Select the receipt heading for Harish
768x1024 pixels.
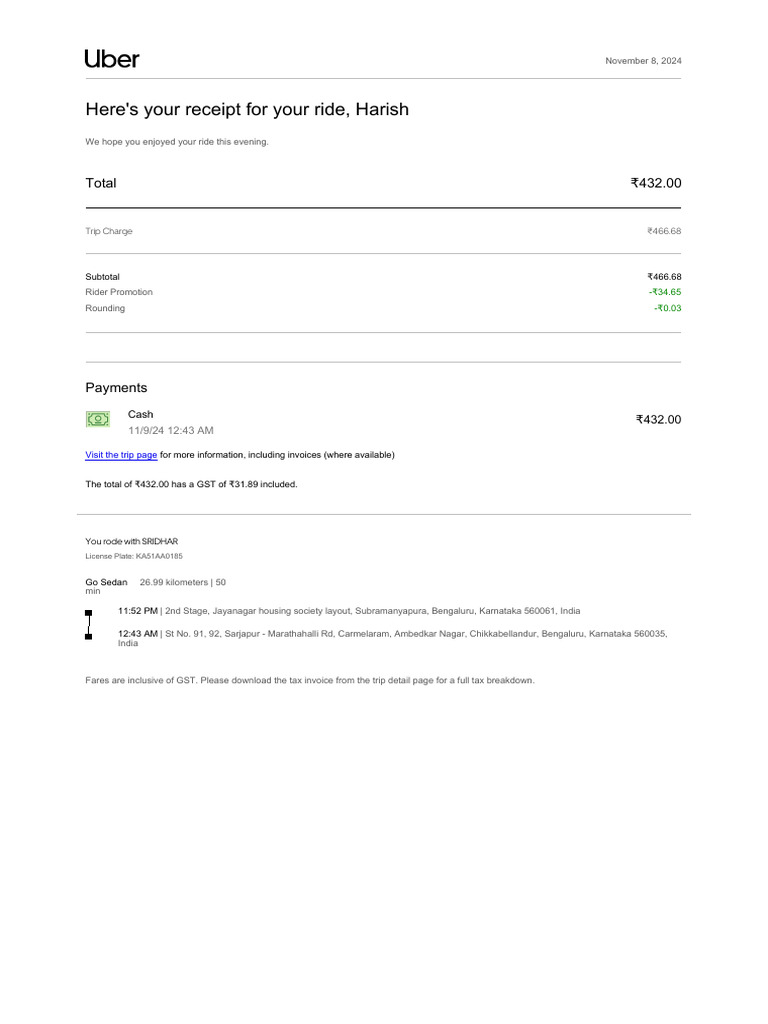click(247, 110)
